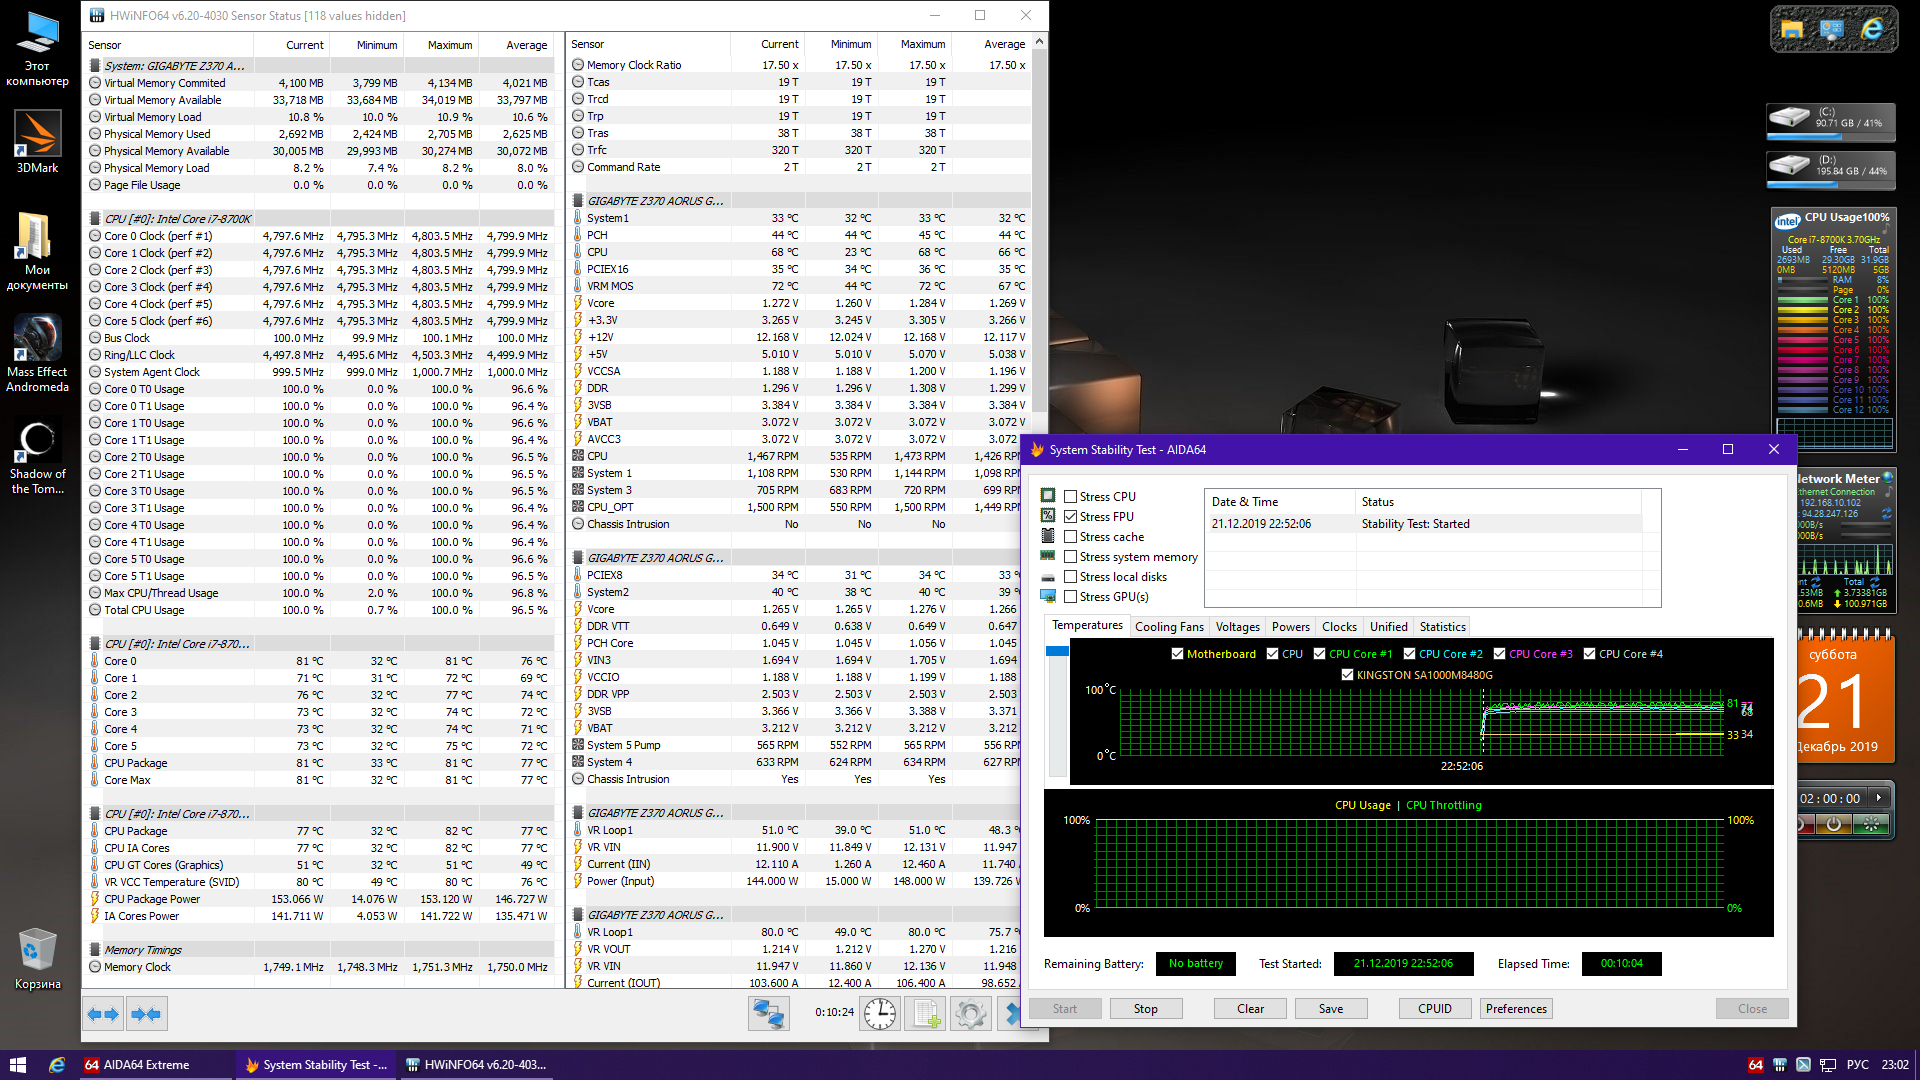Click the clock reset timer icon
The height and width of the screenshot is (1080, 1920).
pos(880,1014)
